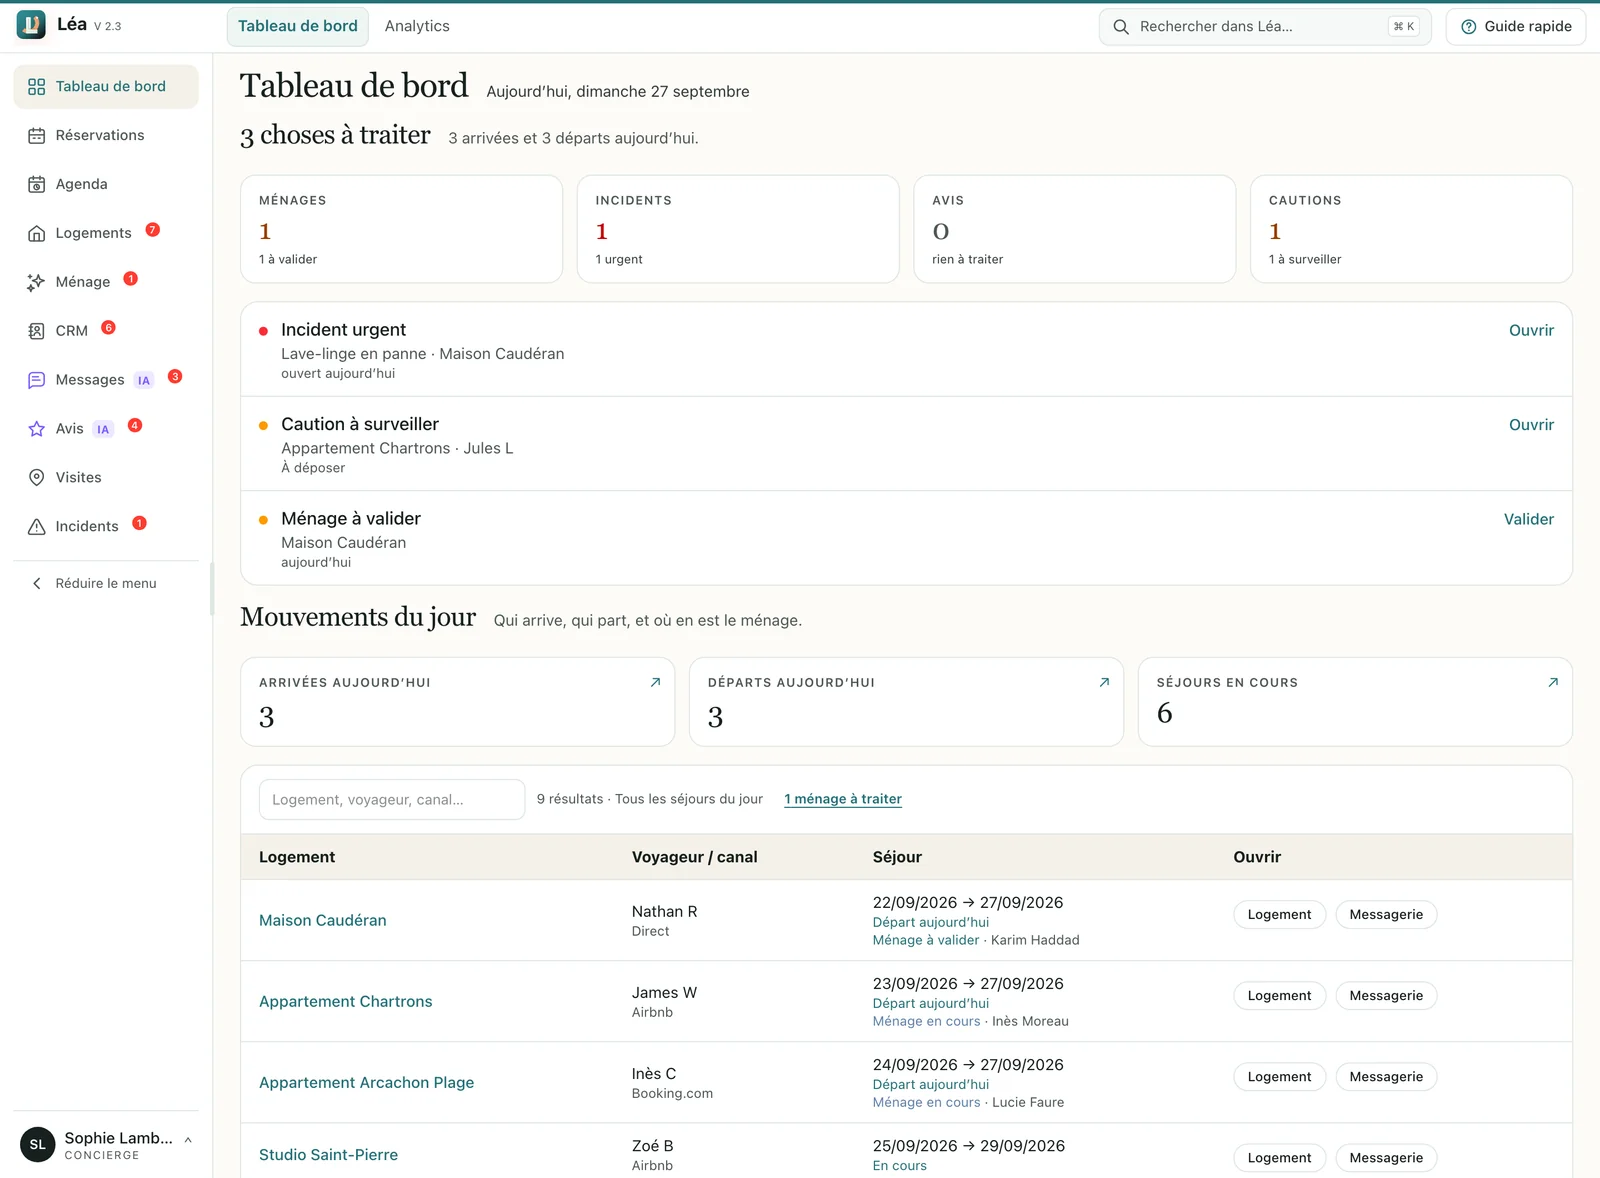This screenshot has width=1600, height=1178.
Task: Click the Ménage sparkle icon
Action: coord(37,283)
